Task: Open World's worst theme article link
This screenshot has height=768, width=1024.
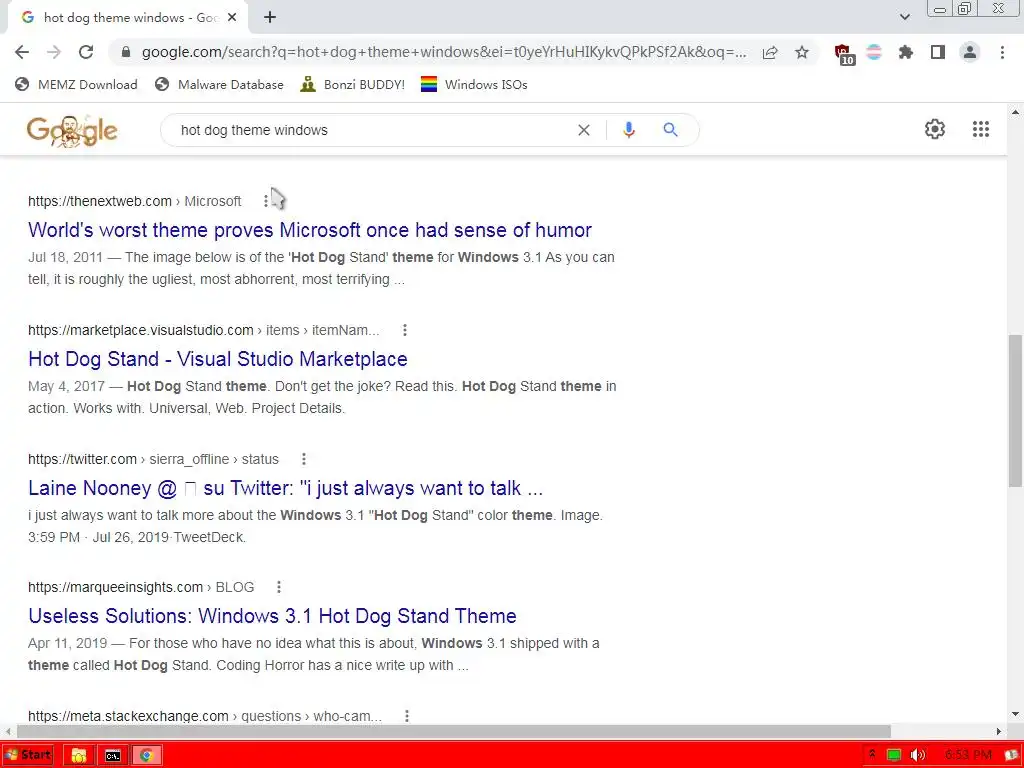Action: [x=310, y=230]
